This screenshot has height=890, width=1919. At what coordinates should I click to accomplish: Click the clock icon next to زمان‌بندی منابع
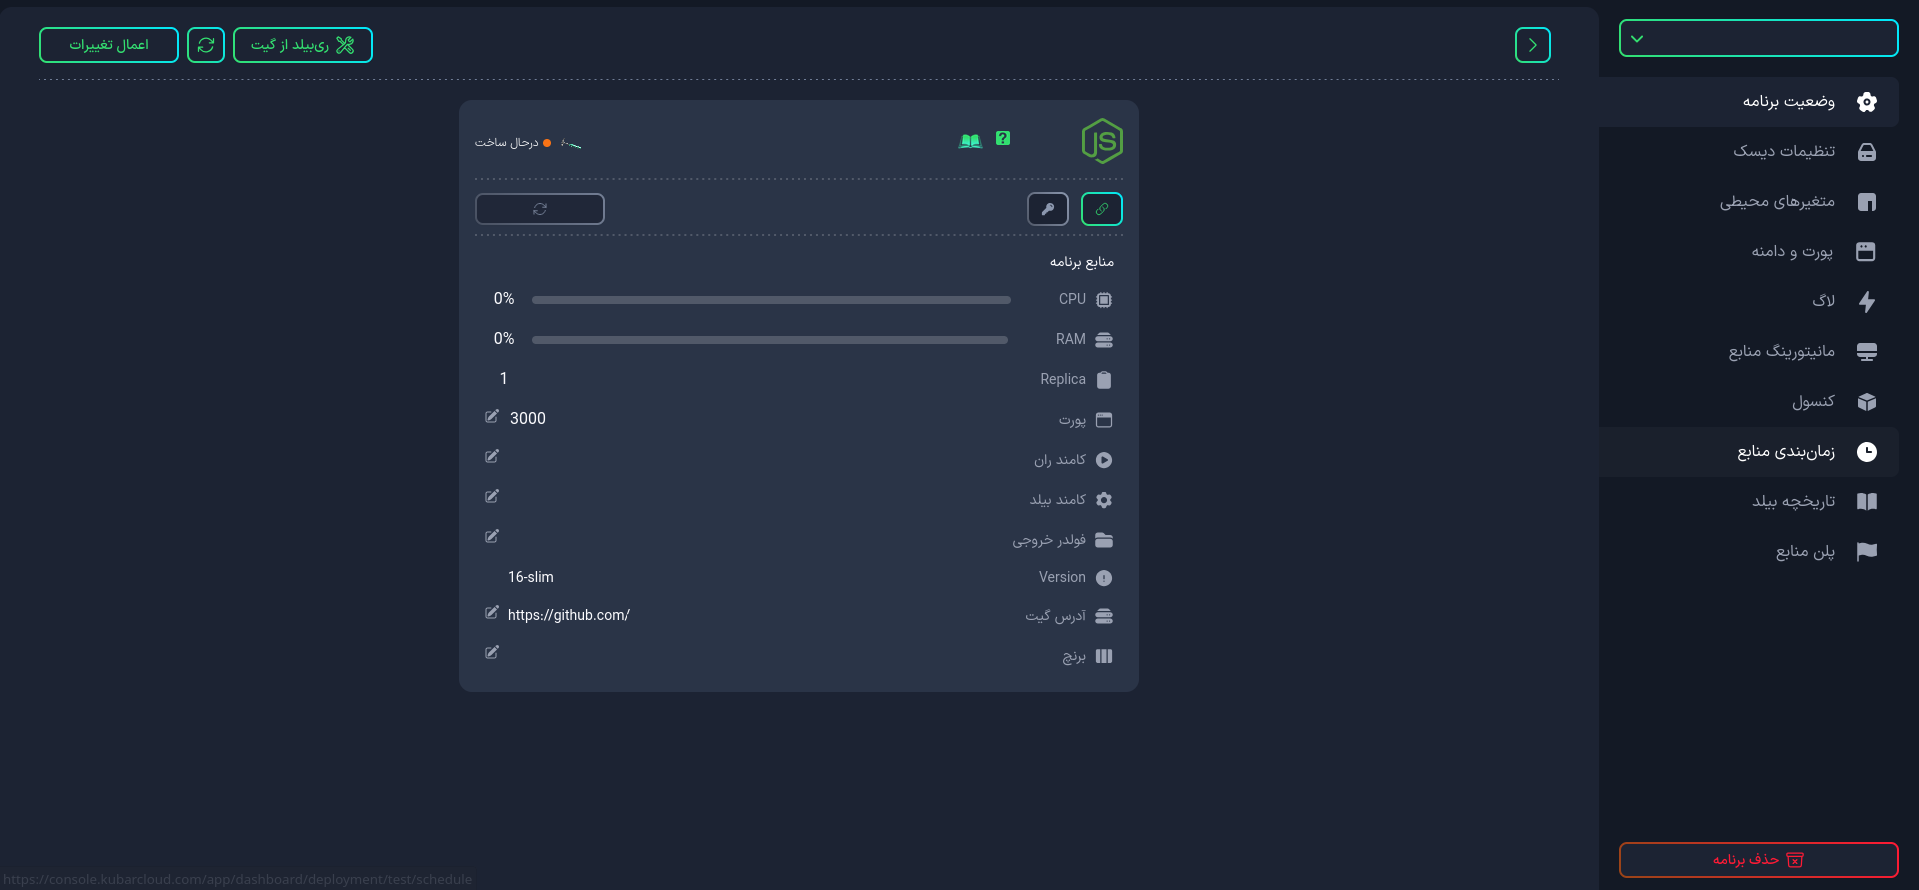[1866, 452]
